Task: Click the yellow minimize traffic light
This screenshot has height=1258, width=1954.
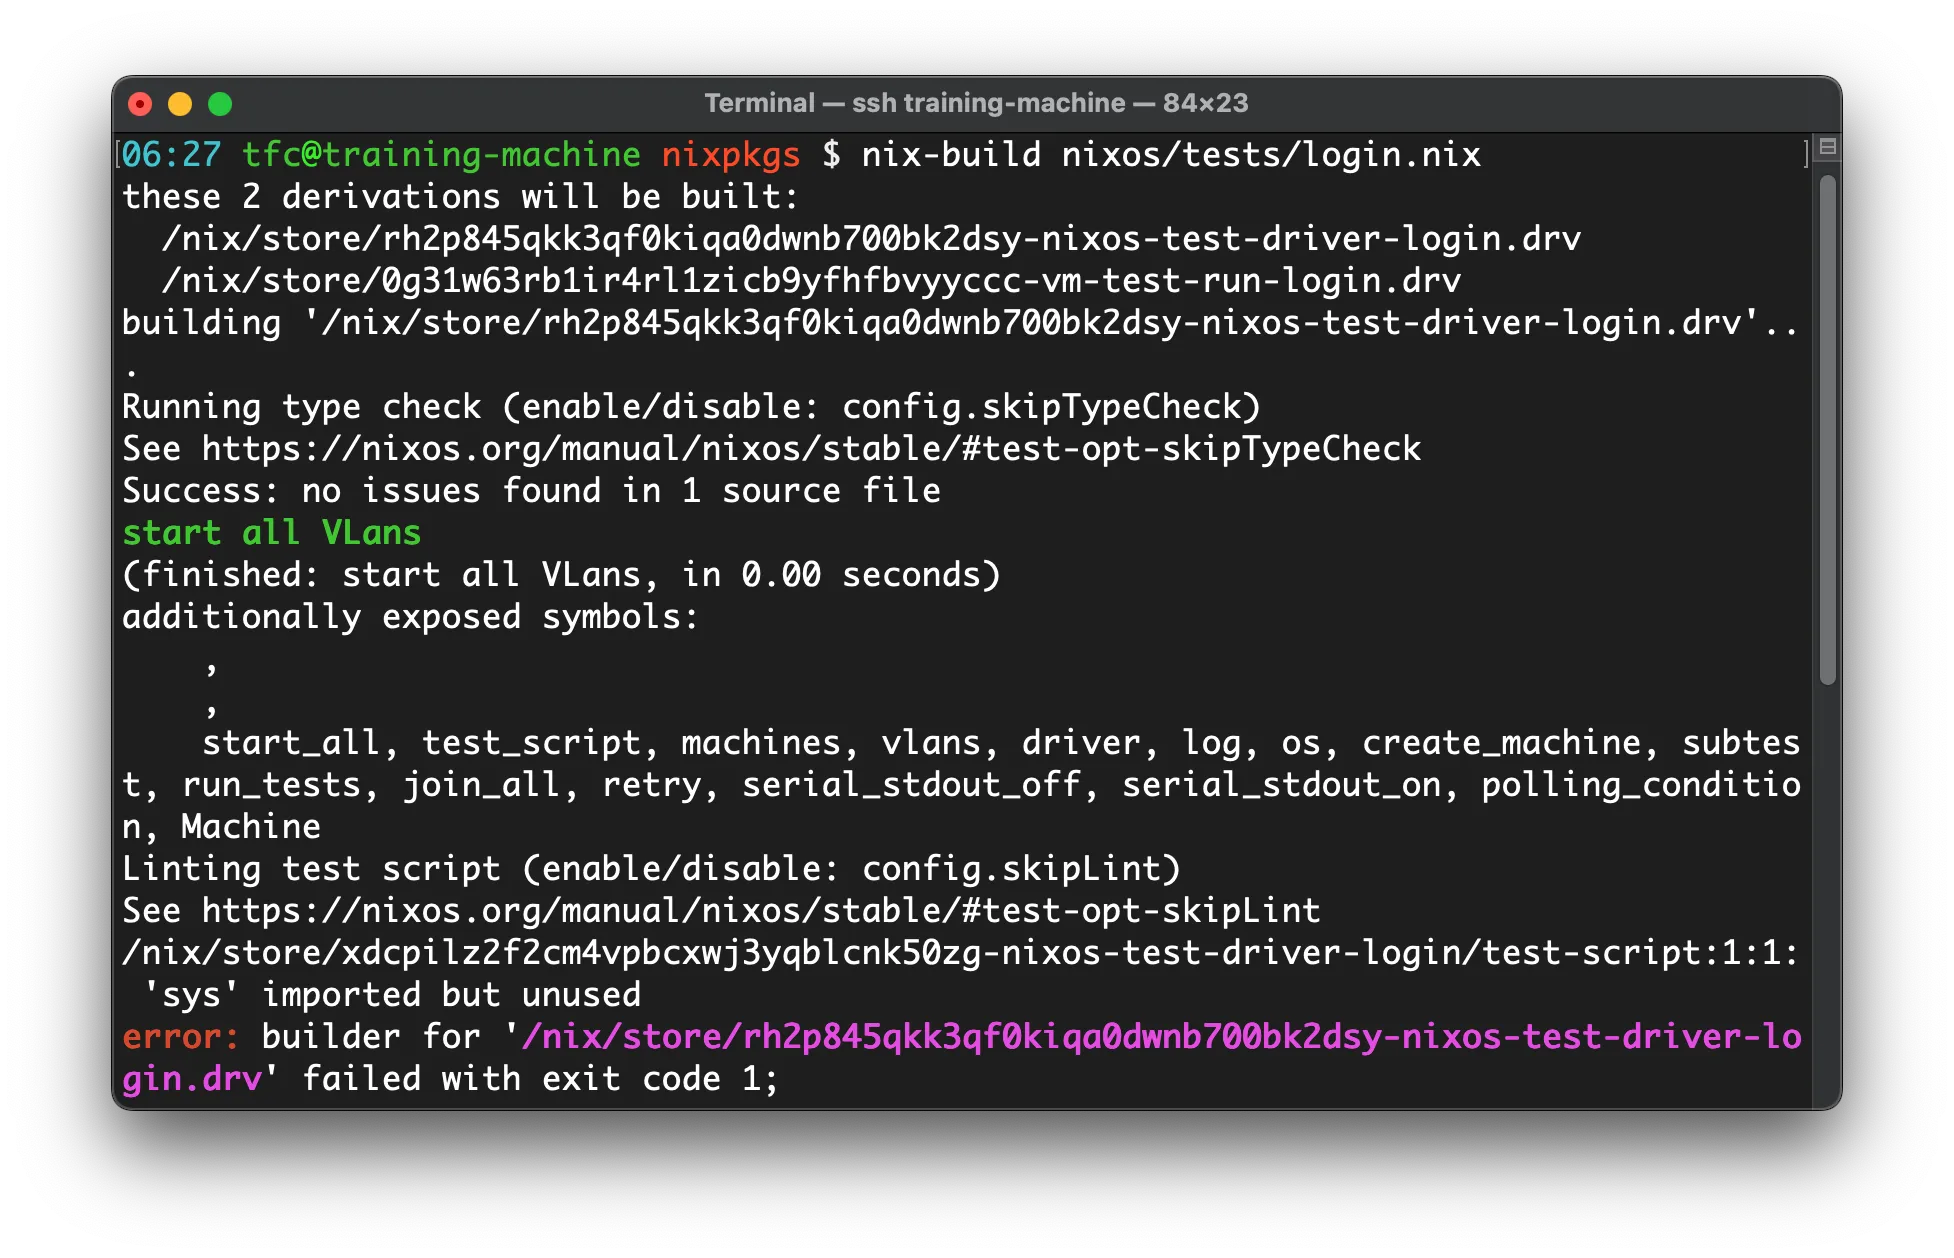Action: point(180,103)
